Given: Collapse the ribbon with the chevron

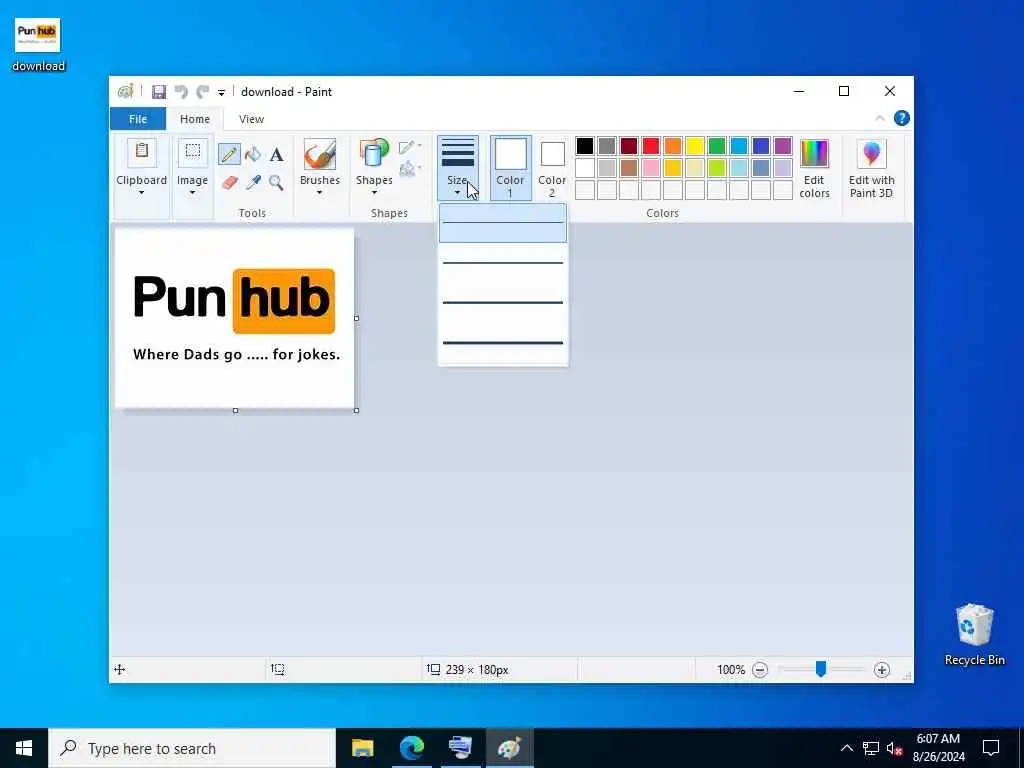Looking at the screenshot, I should pyautogui.click(x=879, y=118).
